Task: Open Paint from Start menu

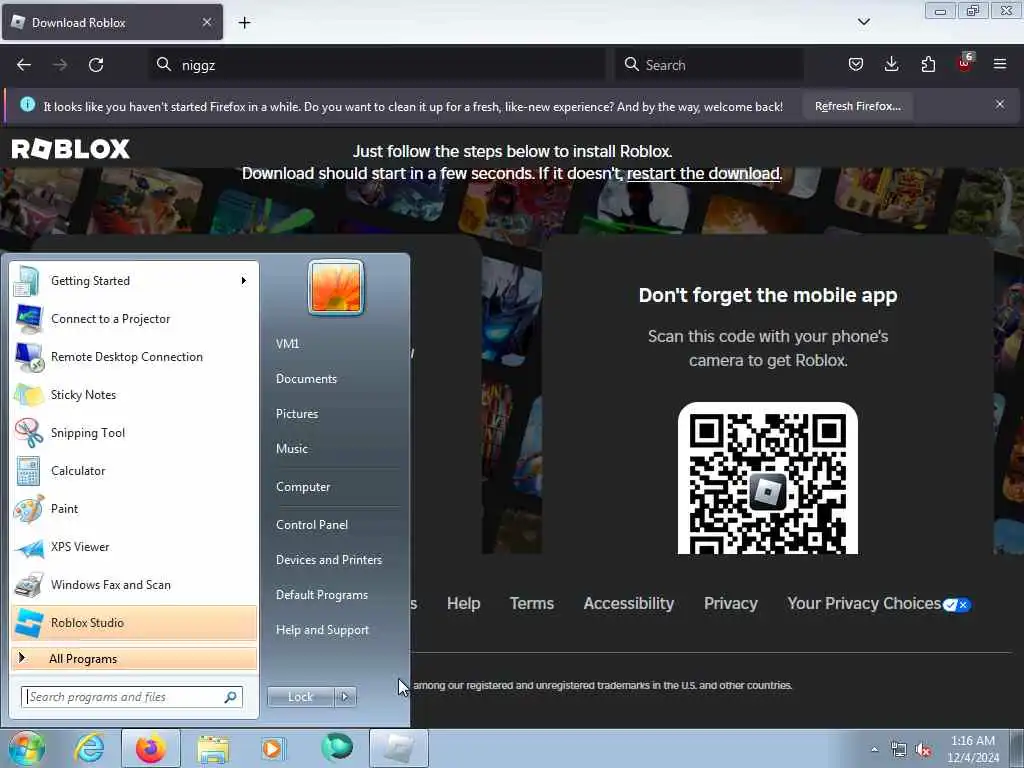Action: (134, 509)
